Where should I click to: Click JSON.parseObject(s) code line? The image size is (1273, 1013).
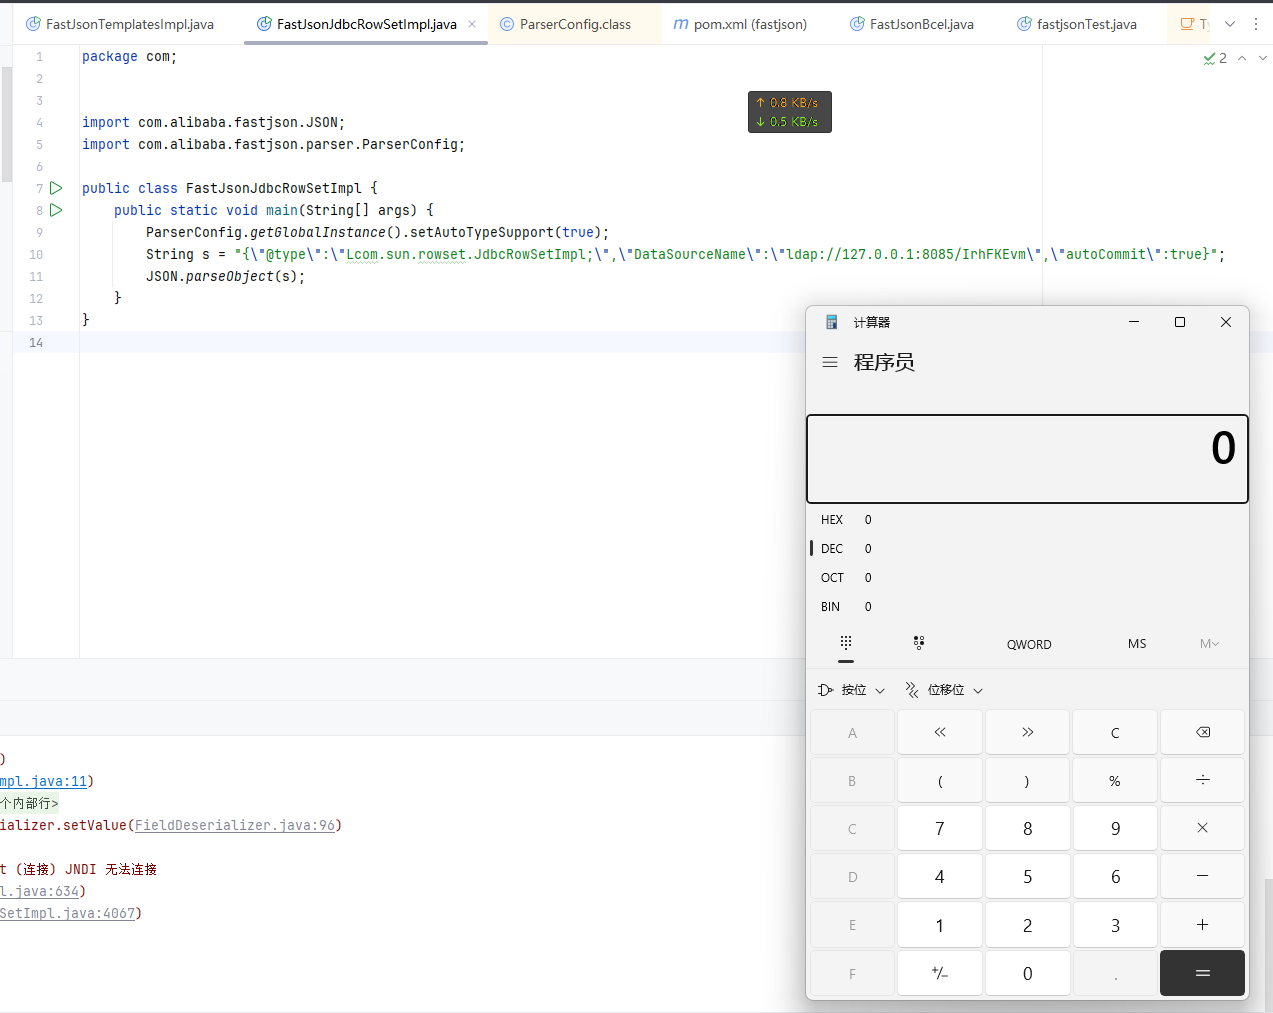tap(226, 276)
